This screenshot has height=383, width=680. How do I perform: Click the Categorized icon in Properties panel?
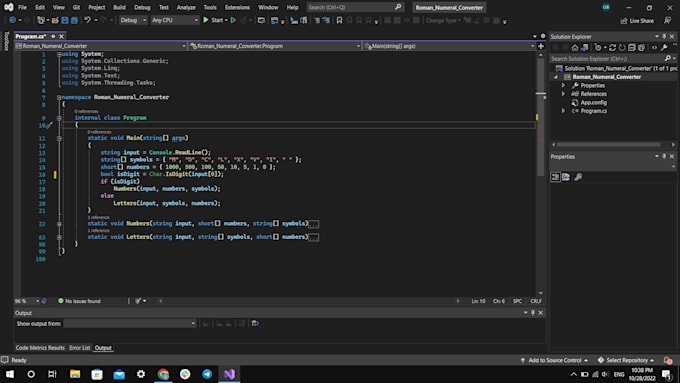(556, 177)
